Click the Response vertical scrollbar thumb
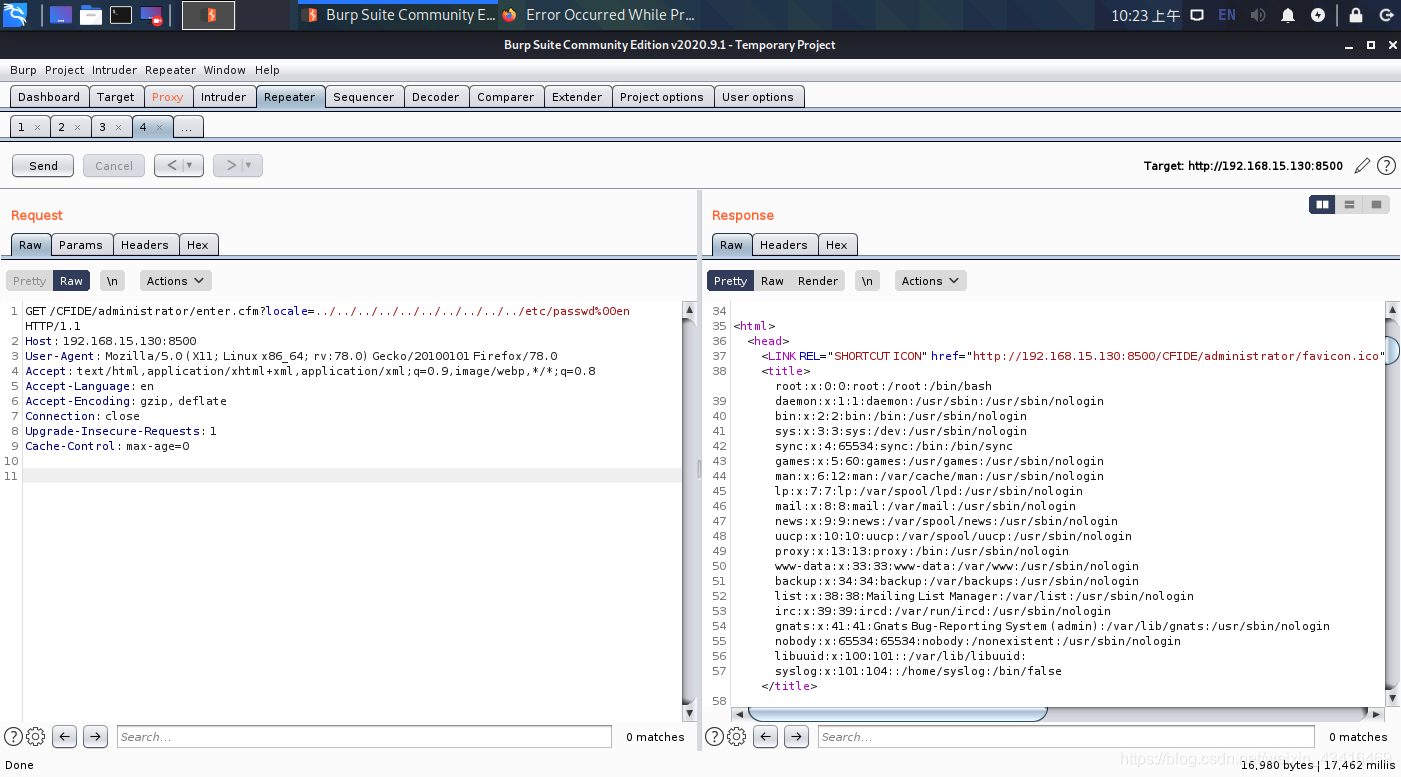 [1391, 350]
